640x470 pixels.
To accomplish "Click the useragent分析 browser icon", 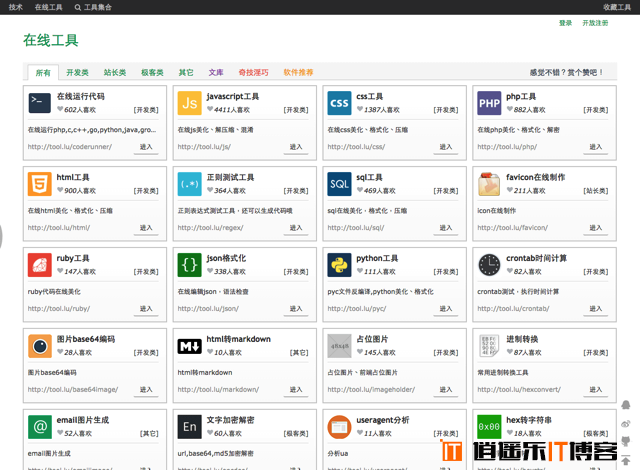I will [x=339, y=427].
